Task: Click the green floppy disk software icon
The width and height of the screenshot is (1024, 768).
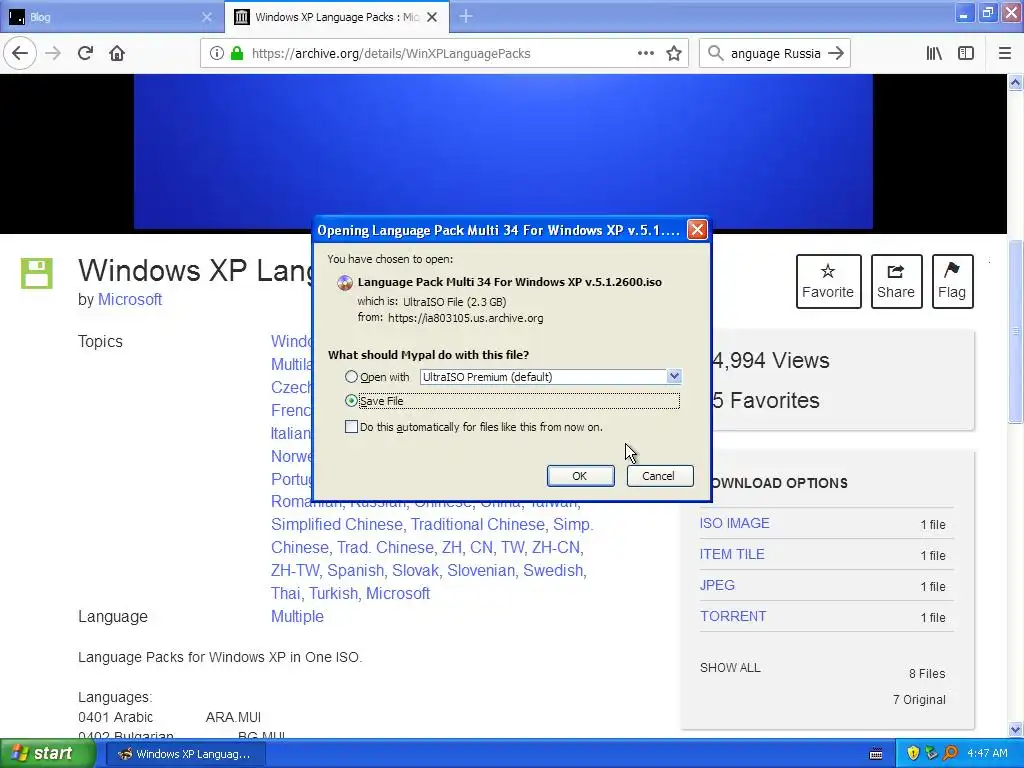Action: (37, 273)
